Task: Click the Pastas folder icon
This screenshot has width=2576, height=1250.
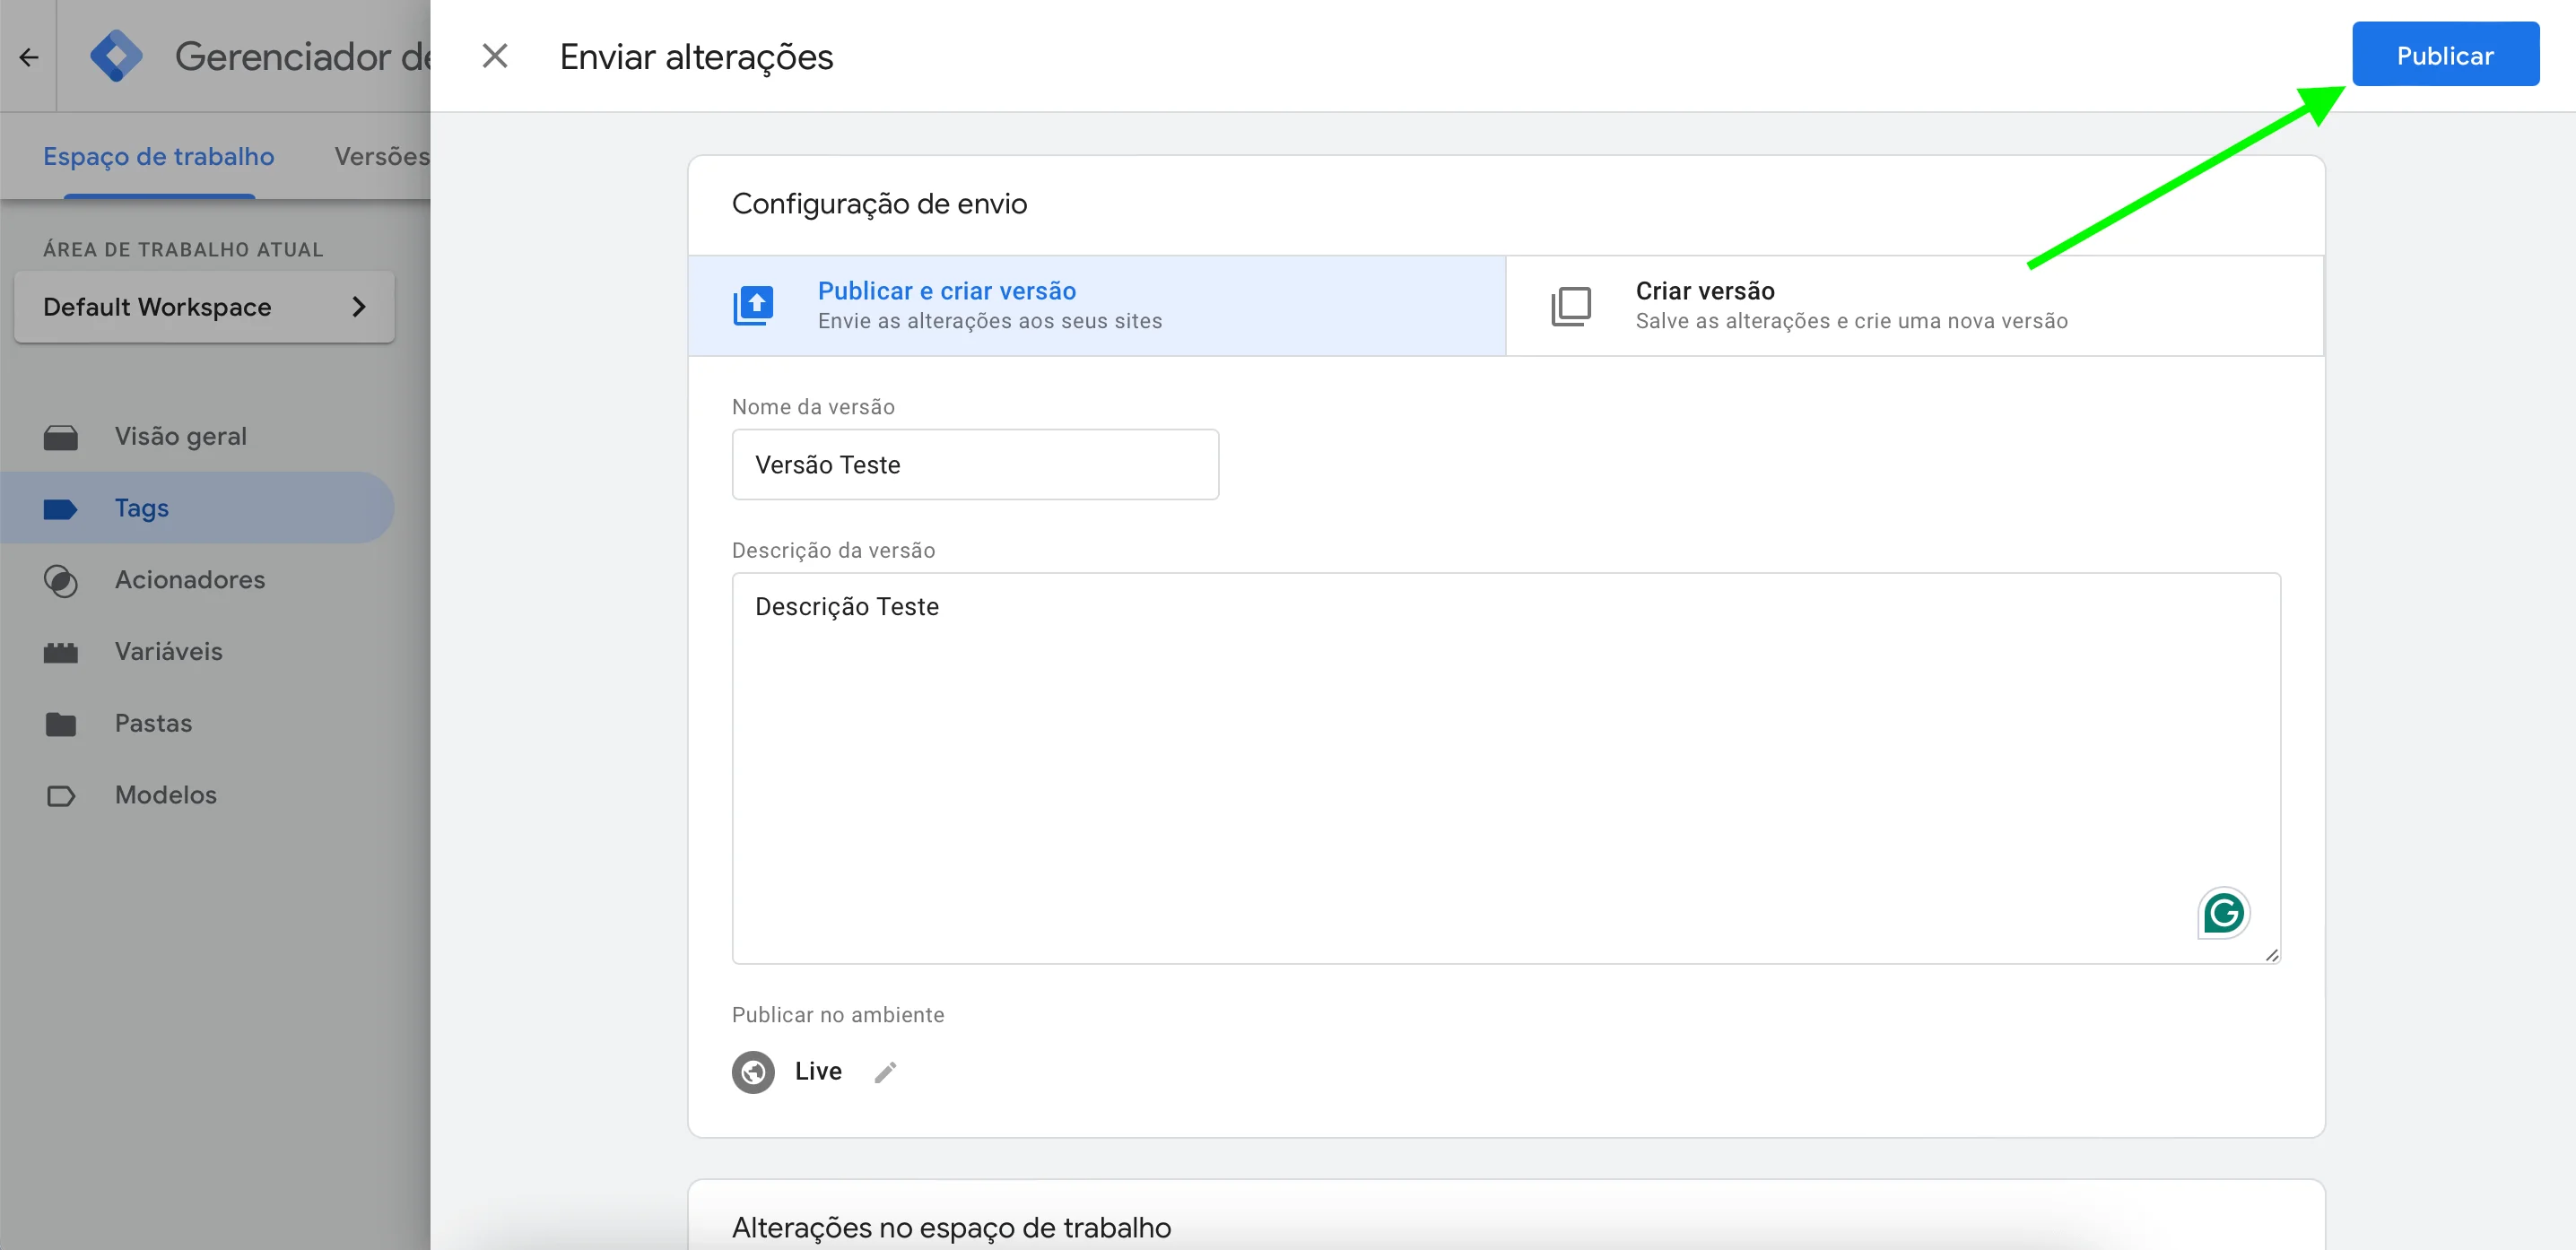Action: 61,724
